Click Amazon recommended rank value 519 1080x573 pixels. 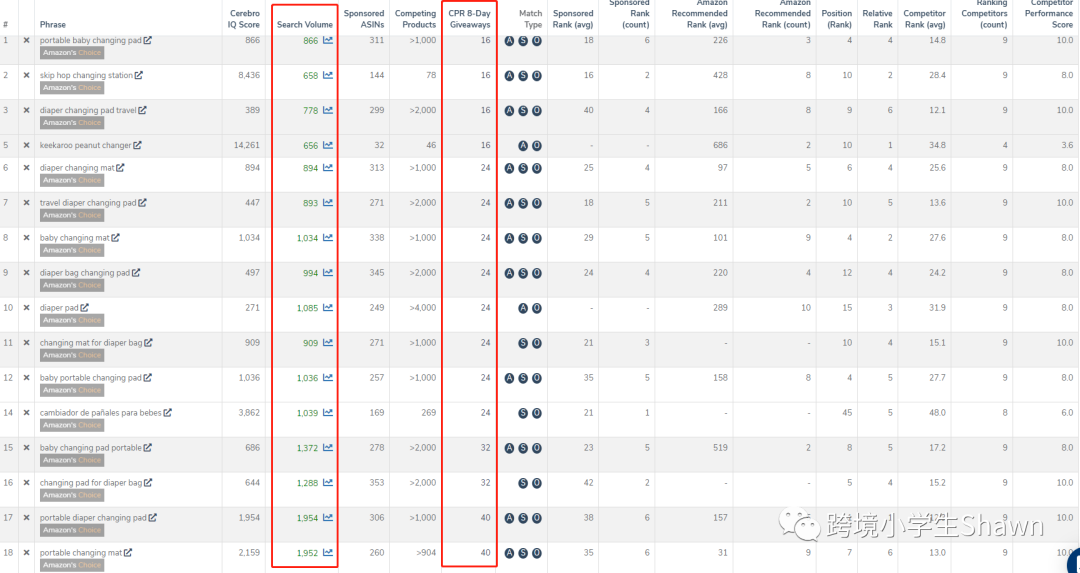click(x=720, y=448)
